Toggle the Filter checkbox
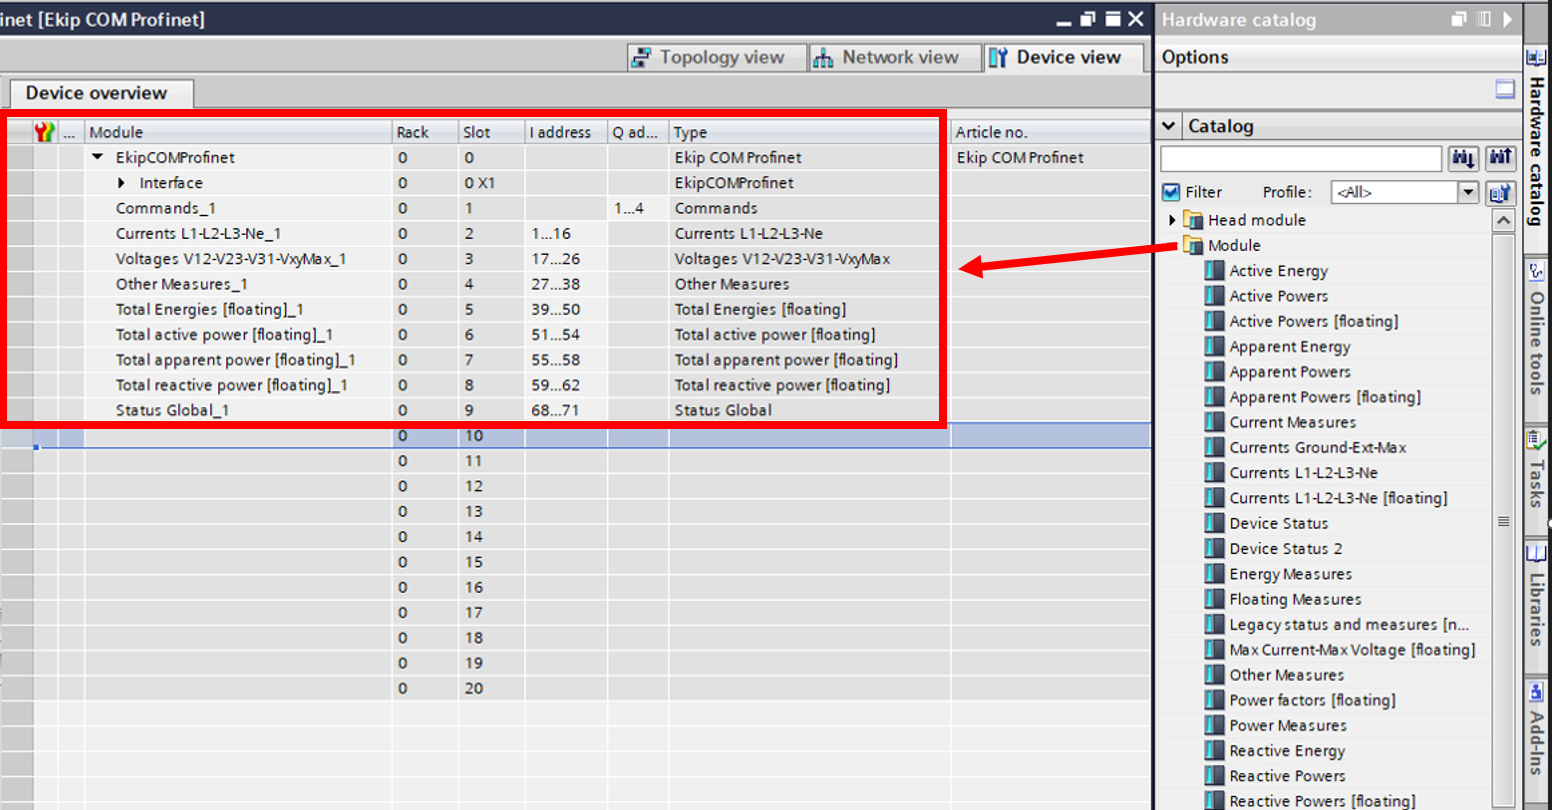The width and height of the screenshot is (1552, 810). (1171, 192)
